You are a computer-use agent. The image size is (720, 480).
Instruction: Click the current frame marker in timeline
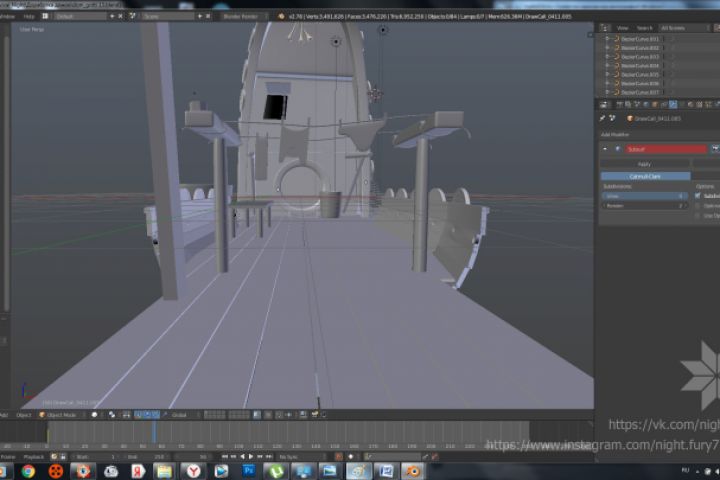click(x=154, y=432)
